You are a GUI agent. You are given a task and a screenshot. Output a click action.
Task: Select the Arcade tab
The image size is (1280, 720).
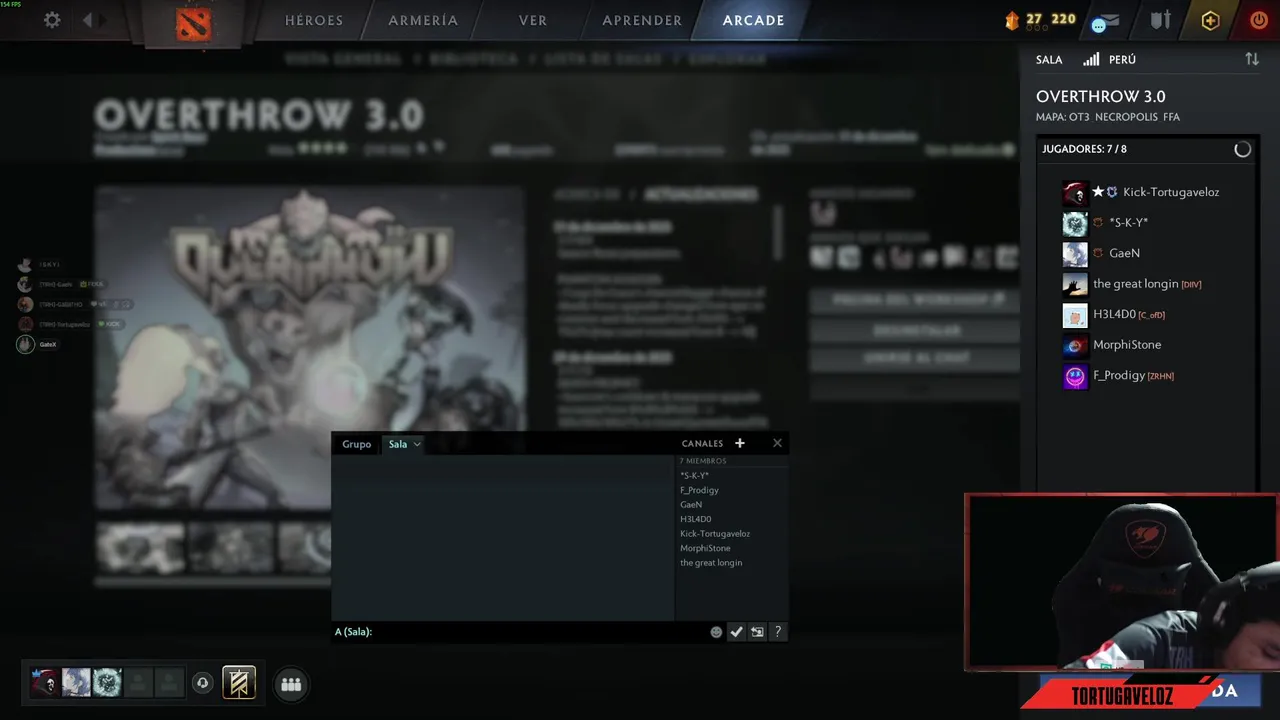point(754,20)
